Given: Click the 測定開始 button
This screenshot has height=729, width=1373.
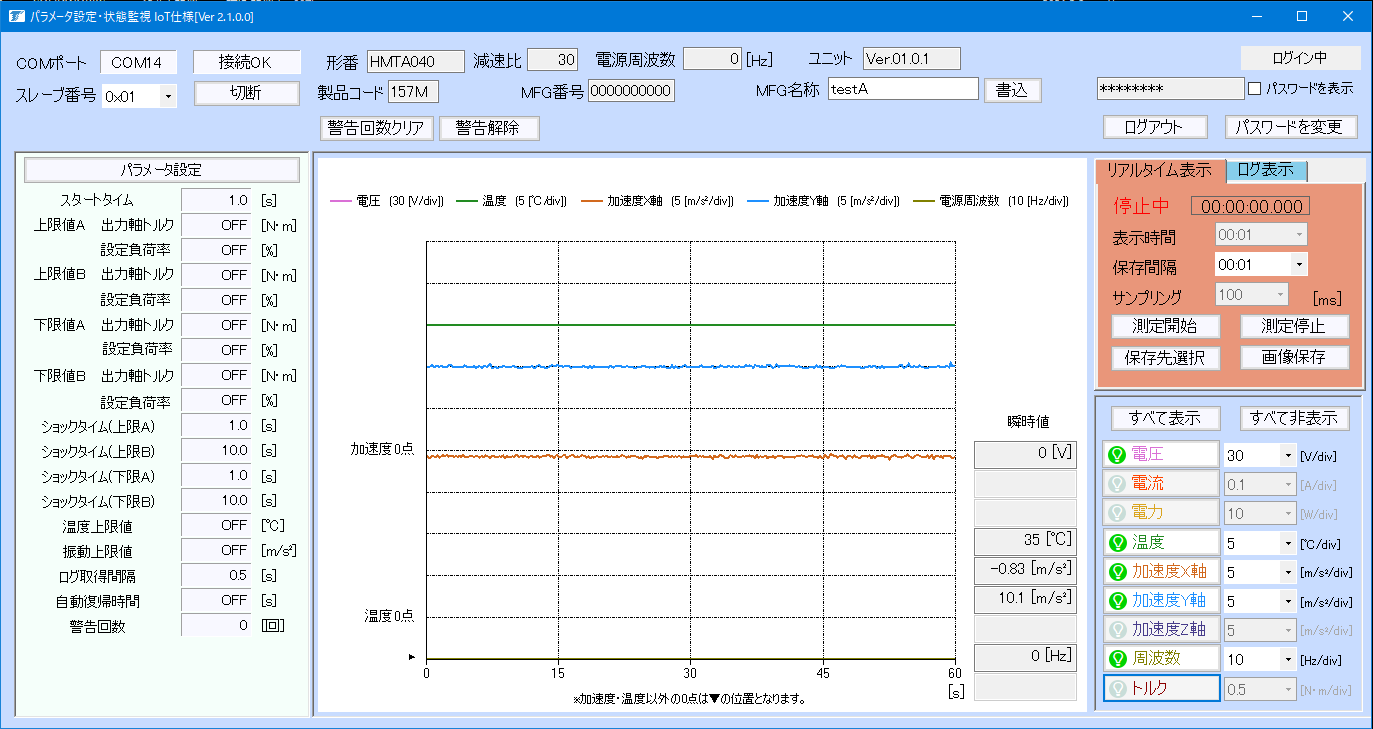Looking at the screenshot, I should coord(1165,327).
